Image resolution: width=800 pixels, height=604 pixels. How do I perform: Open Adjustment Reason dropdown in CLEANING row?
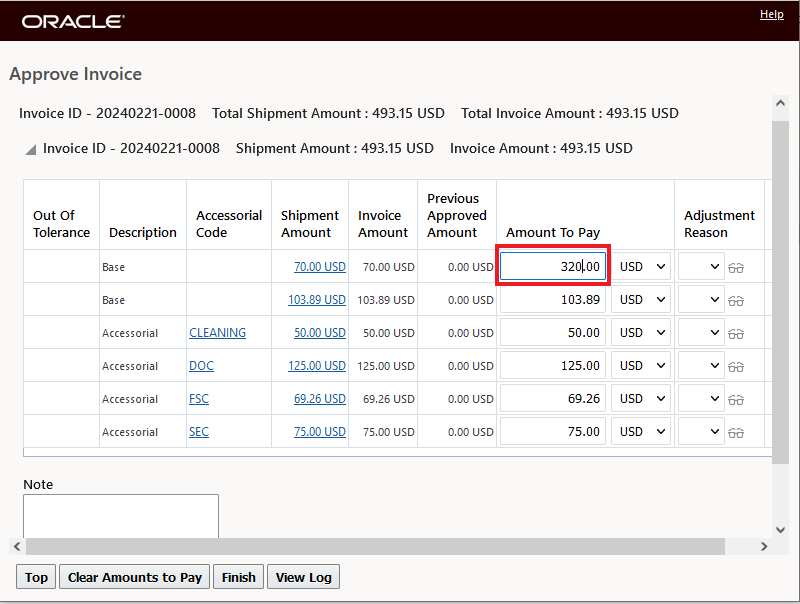click(701, 333)
